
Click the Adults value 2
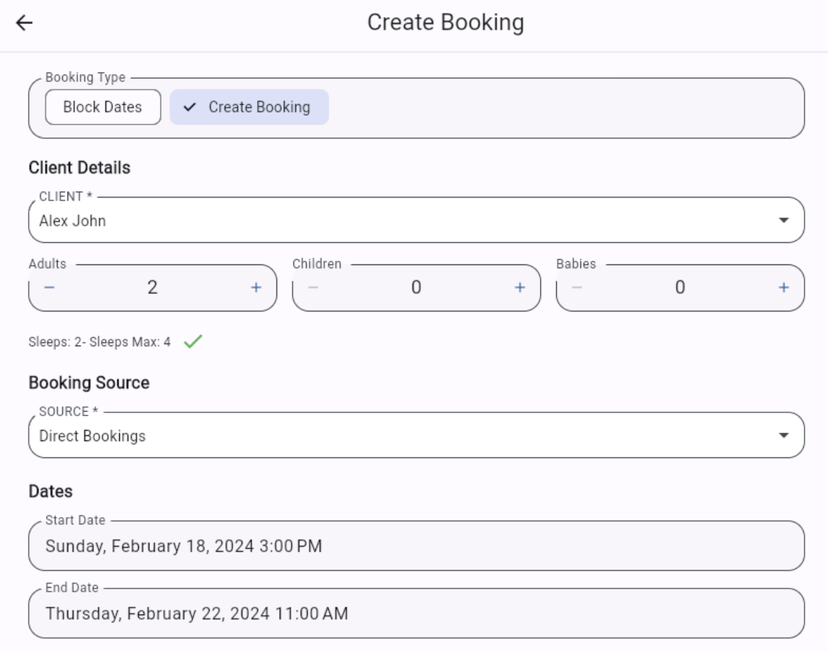pyautogui.click(x=153, y=288)
